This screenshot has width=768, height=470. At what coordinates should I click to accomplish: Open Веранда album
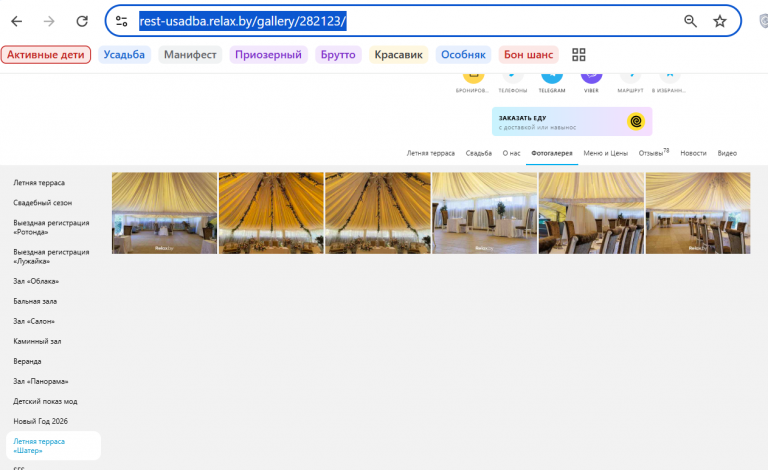27,361
